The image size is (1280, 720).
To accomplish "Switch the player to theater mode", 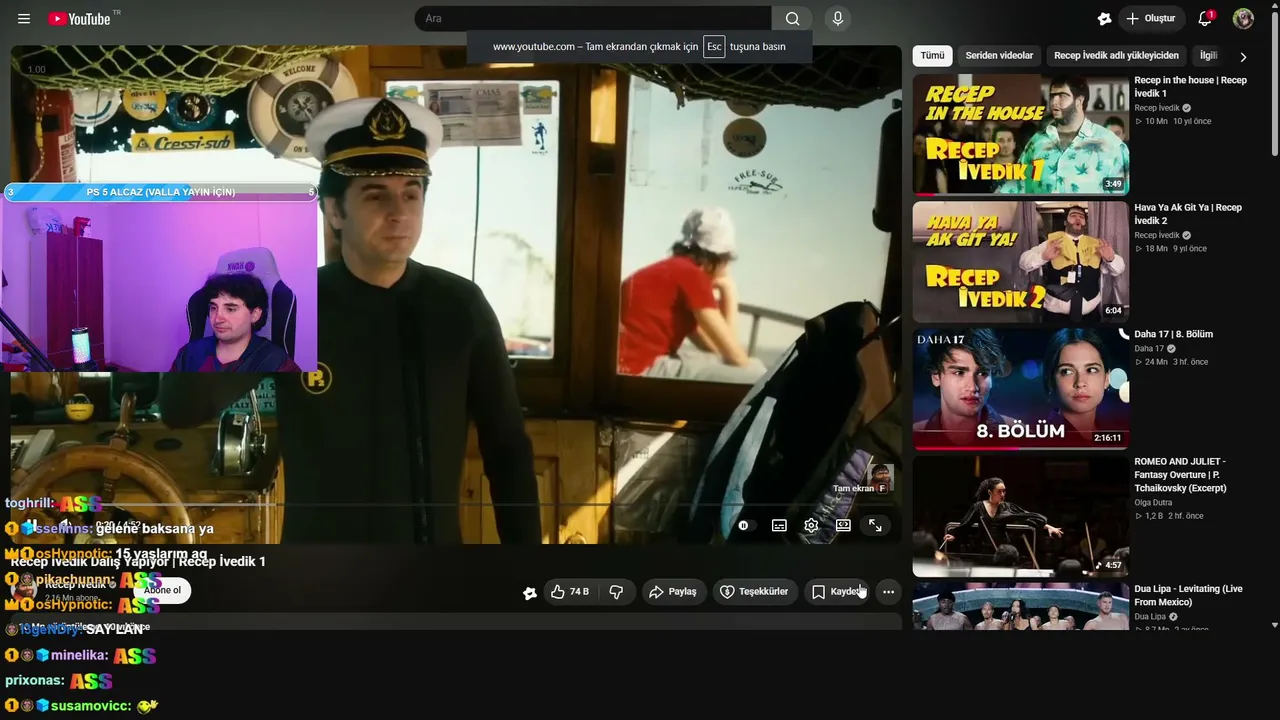I will click(843, 526).
